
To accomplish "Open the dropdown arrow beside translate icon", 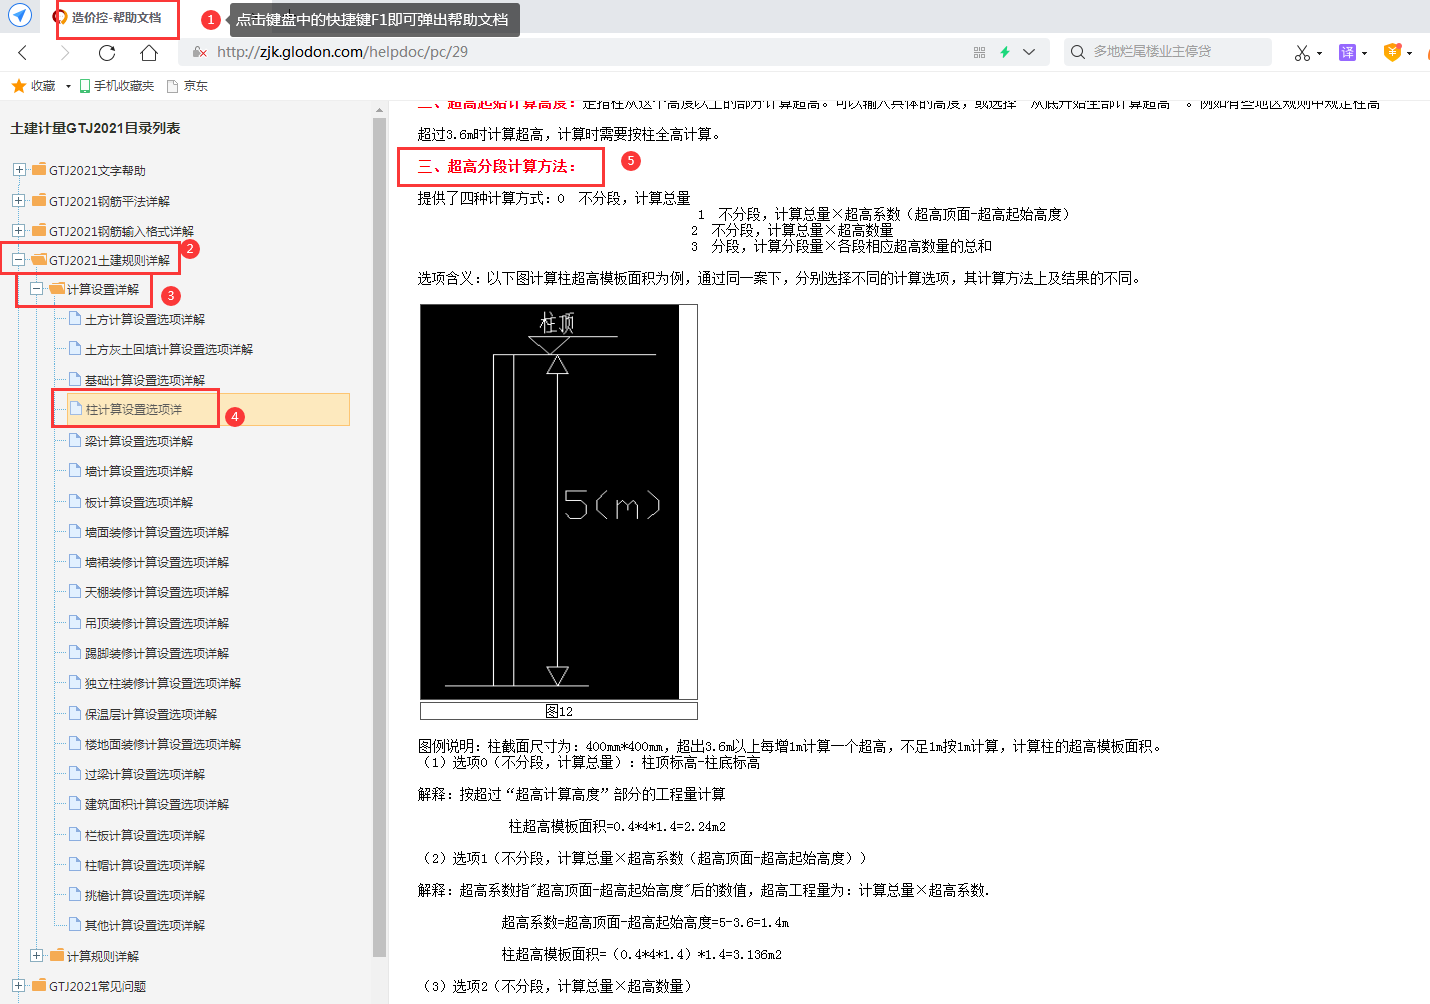I will coord(1364,53).
